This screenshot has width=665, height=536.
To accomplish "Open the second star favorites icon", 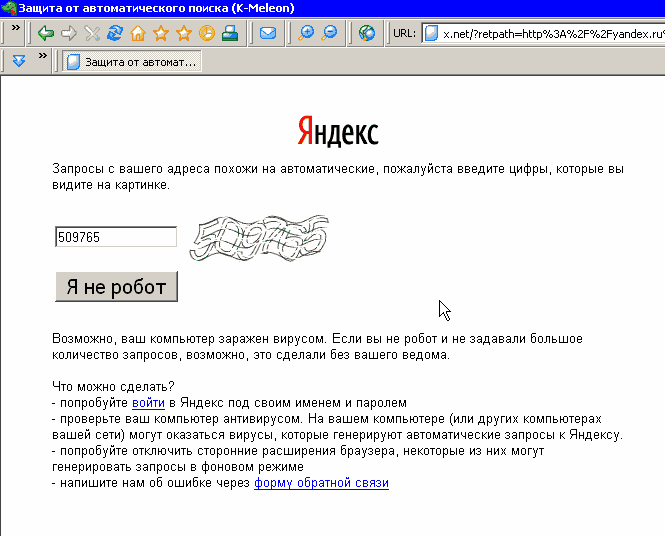I will (184, 33).
